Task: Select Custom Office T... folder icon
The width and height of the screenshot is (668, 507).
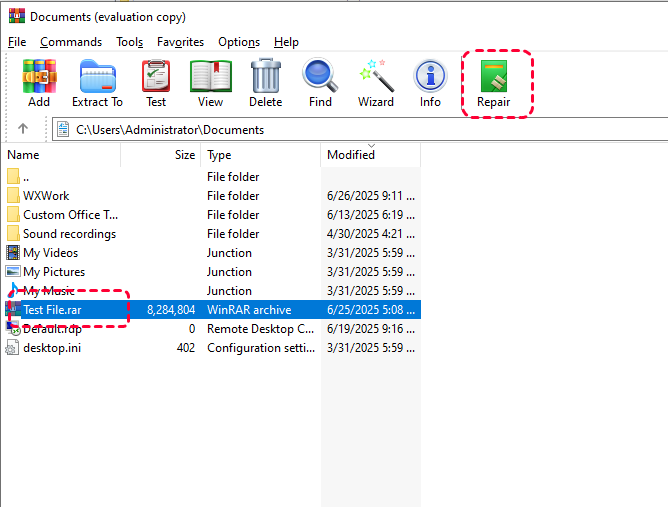Action: click(13, 214)
